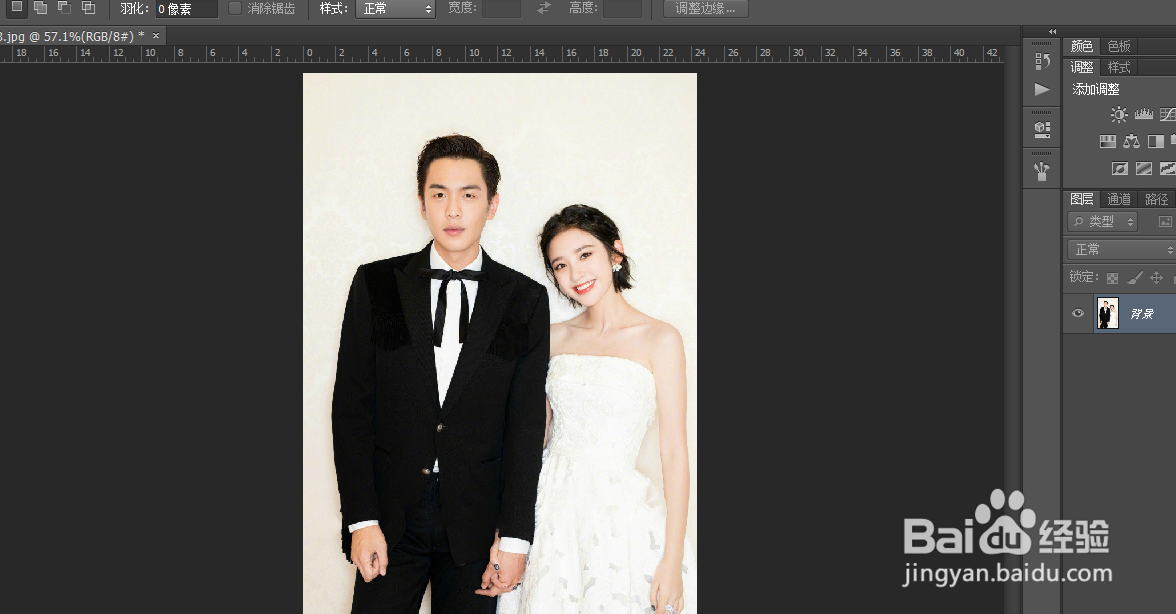This screenshot has height=614, width=1176.
Task: Close the .jpg document tab
Action: pyautogui.click(x=156, y=35)
